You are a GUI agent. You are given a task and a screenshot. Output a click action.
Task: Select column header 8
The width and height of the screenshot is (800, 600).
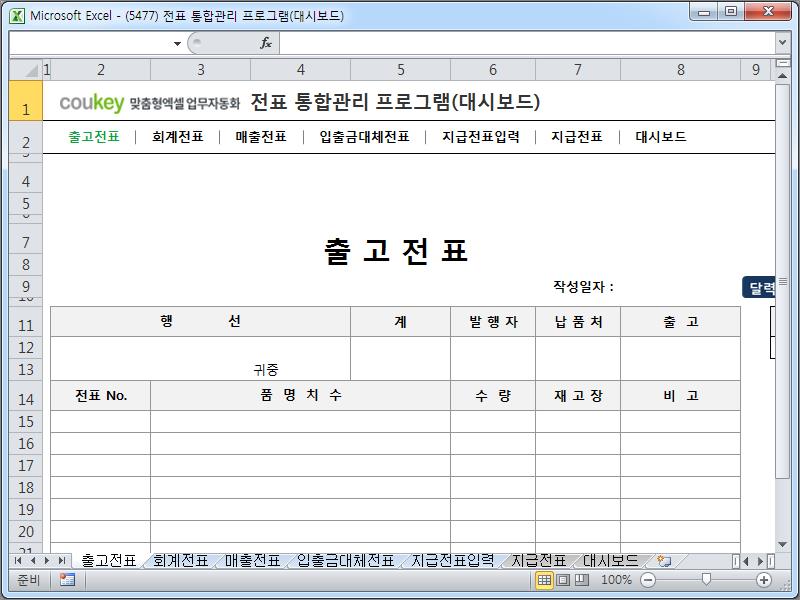tap(681, 69)
